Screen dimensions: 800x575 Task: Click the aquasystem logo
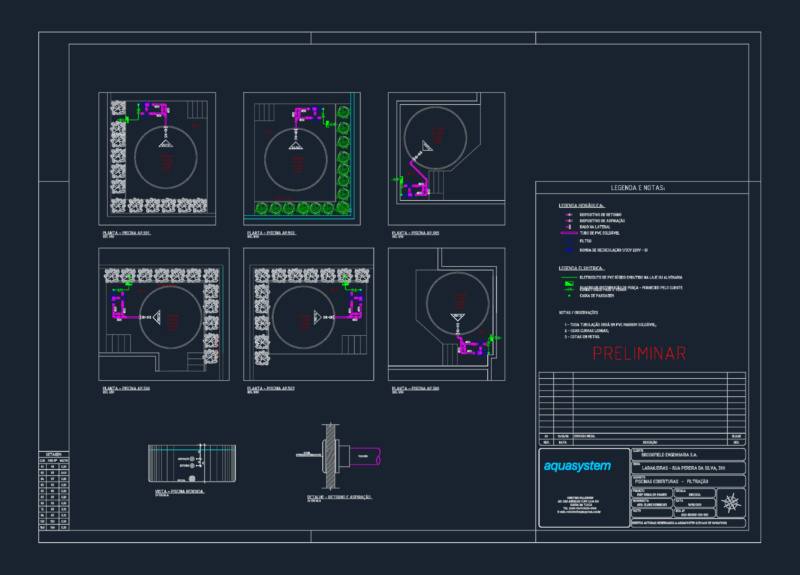577,466
